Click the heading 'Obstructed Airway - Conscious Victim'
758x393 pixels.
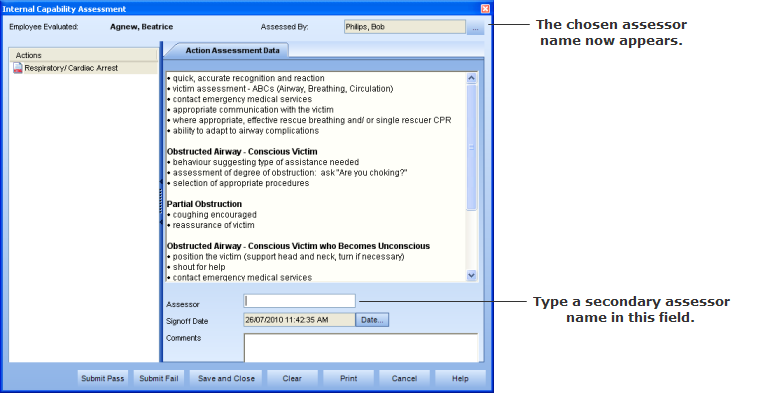tap(242, 152)
